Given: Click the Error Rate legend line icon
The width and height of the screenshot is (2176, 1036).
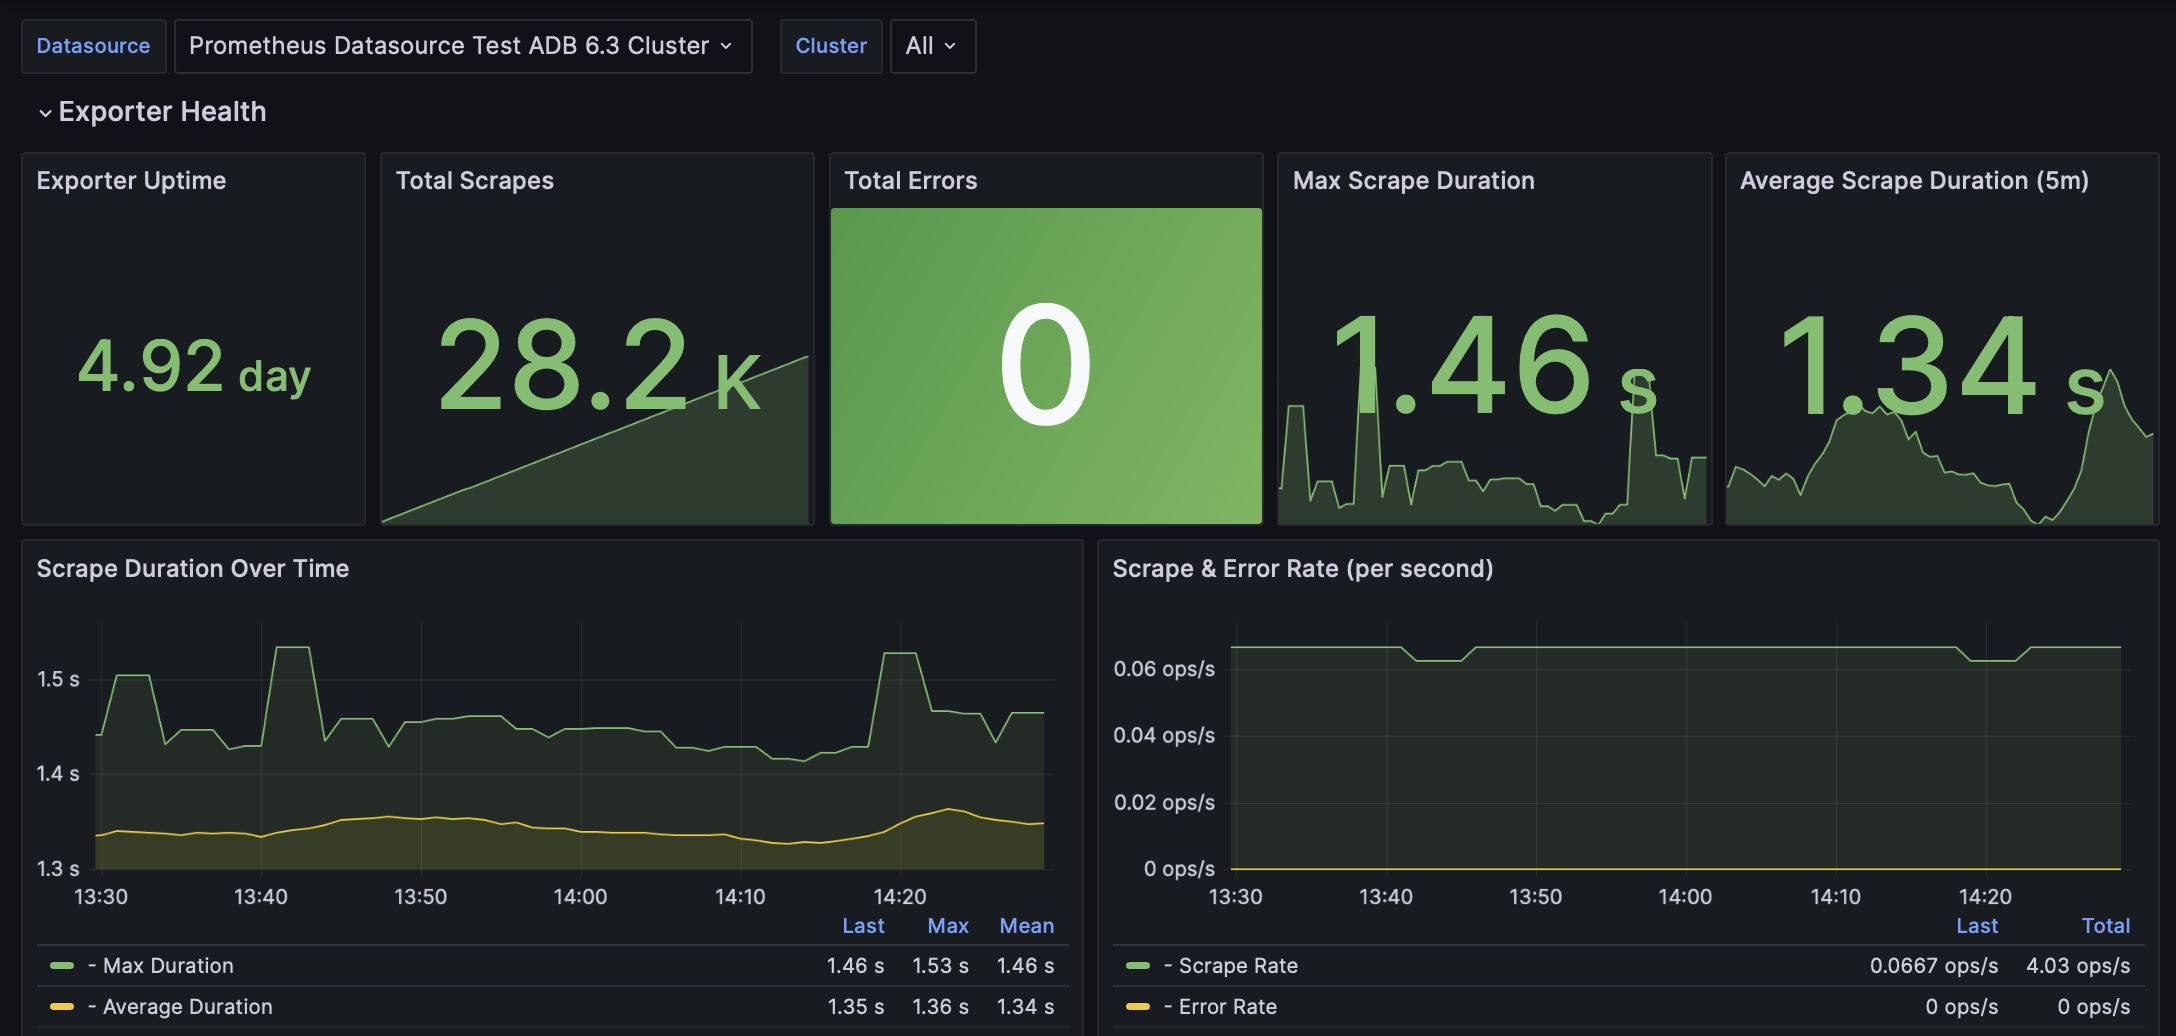Looking at the screenshot, I should click(1139, 1006).
